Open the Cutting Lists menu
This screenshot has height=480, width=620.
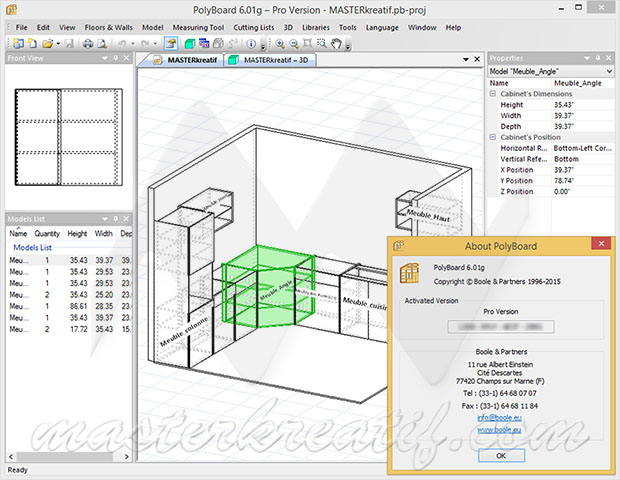(253, 28)
